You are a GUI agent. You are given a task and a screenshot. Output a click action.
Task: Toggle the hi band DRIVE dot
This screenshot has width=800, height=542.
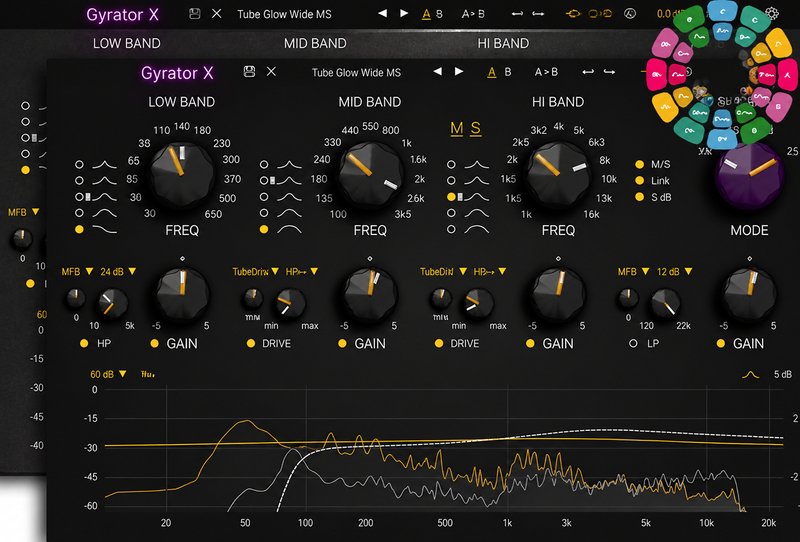439,343
